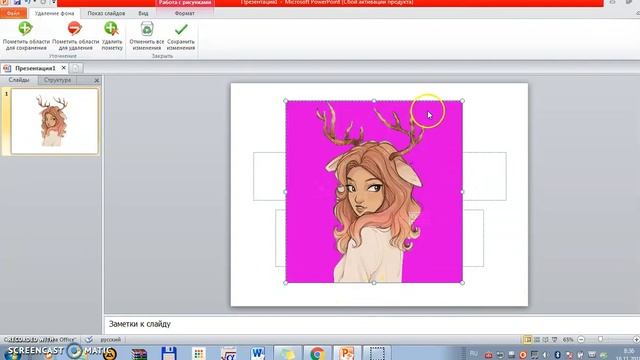Screen dimensions: 640x360
Task: Click the zoom out minus button
Action: tap(581, 339)
